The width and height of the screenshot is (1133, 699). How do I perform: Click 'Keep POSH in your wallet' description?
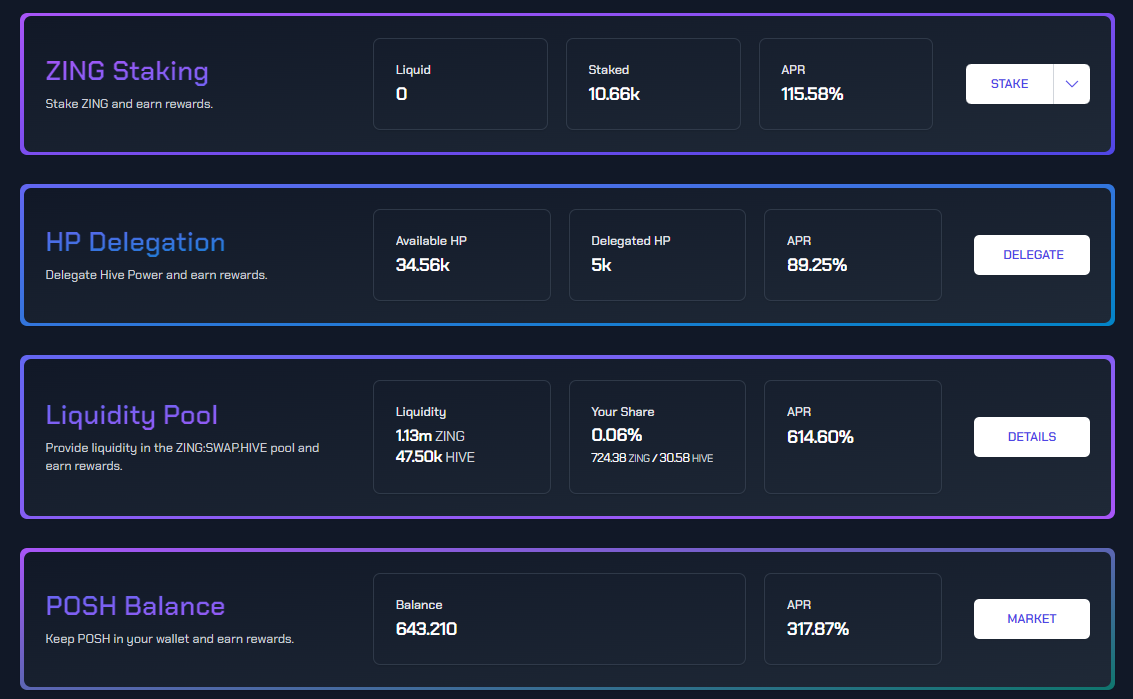click(x=170, y=639)
